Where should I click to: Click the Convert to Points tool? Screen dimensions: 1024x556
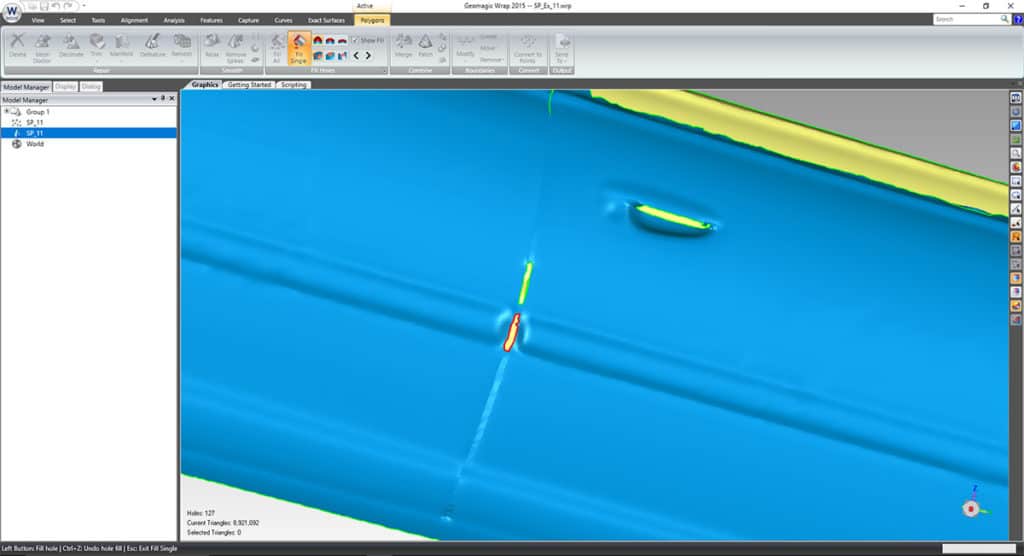(528, 48)
